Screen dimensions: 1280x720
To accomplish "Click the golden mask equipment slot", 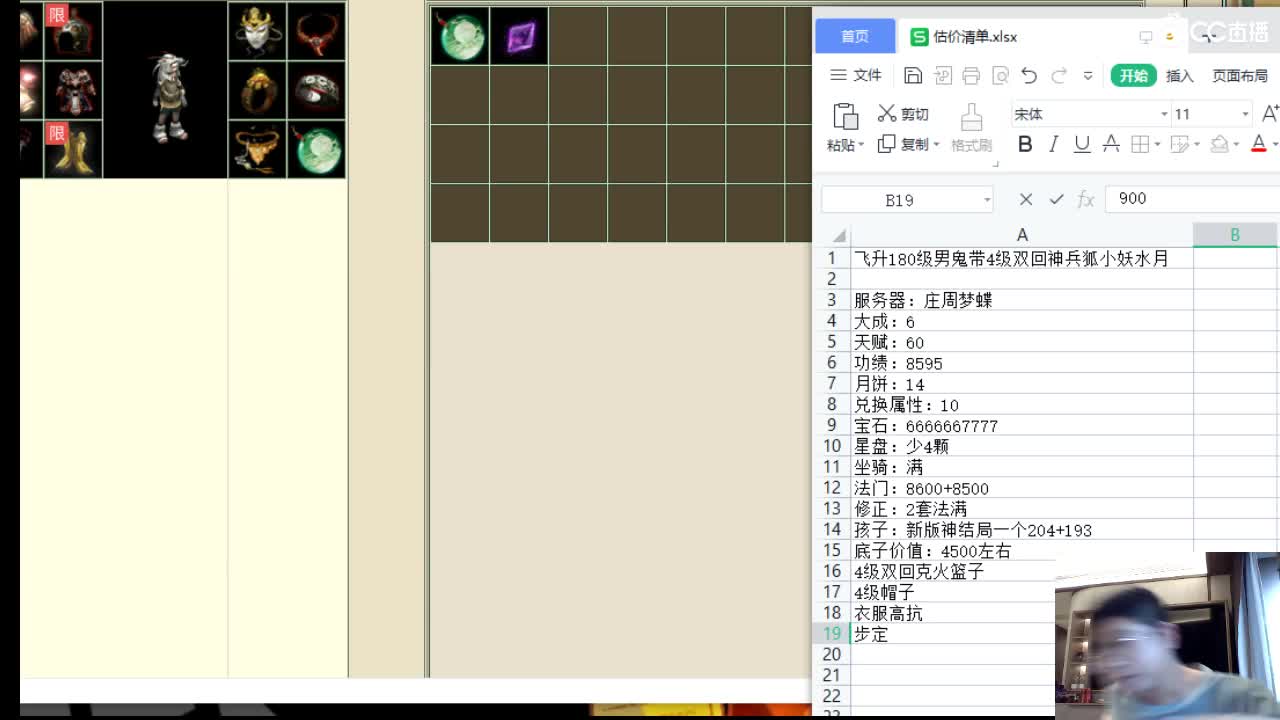I will pyautogui.click(x=257, y=31).
